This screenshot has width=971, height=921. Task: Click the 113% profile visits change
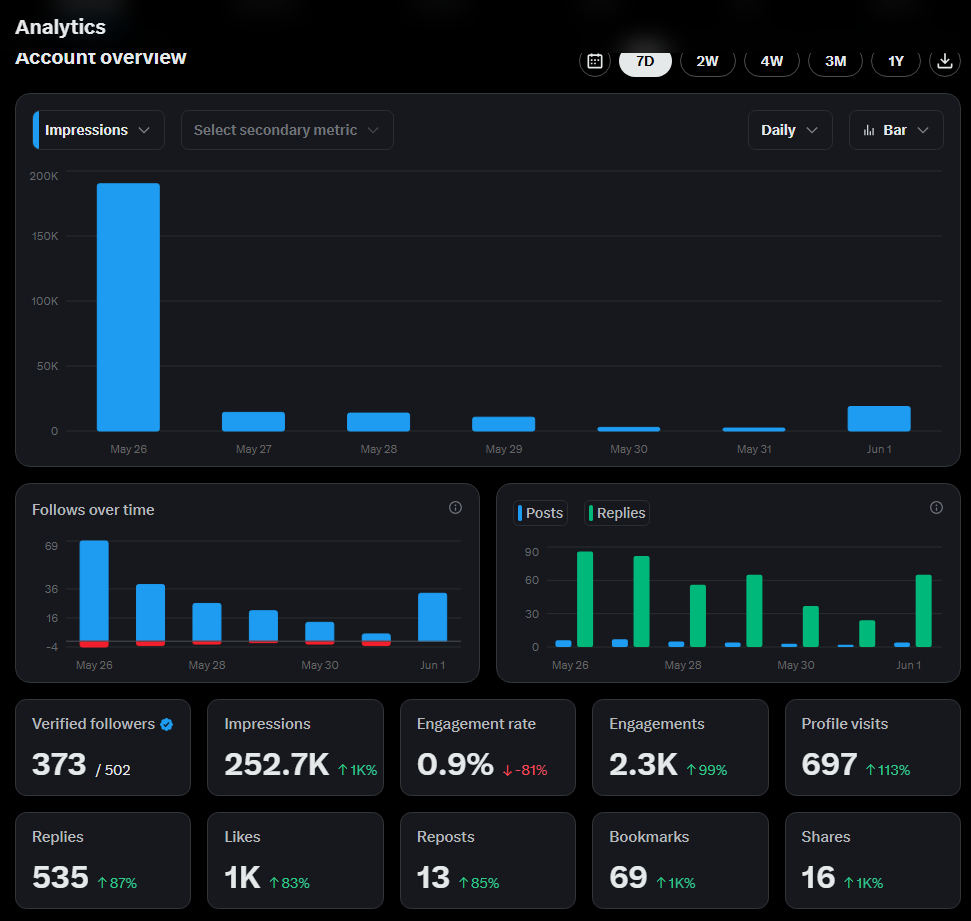887,770
